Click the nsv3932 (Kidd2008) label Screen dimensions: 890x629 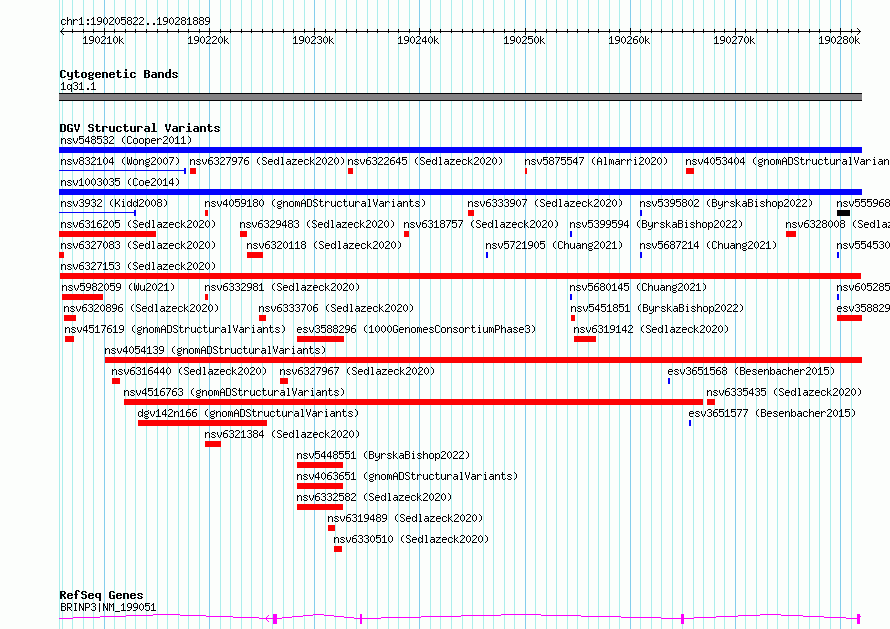point(114,203)
